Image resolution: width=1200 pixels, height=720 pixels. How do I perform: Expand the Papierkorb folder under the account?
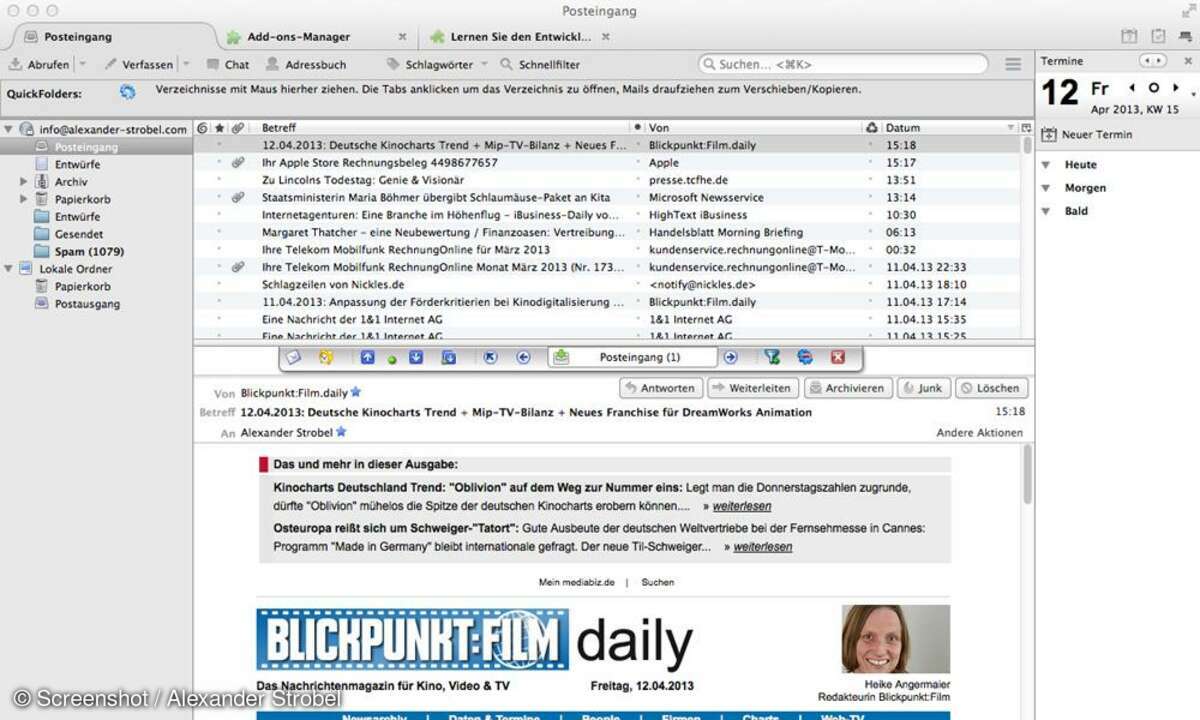(24, 199)
